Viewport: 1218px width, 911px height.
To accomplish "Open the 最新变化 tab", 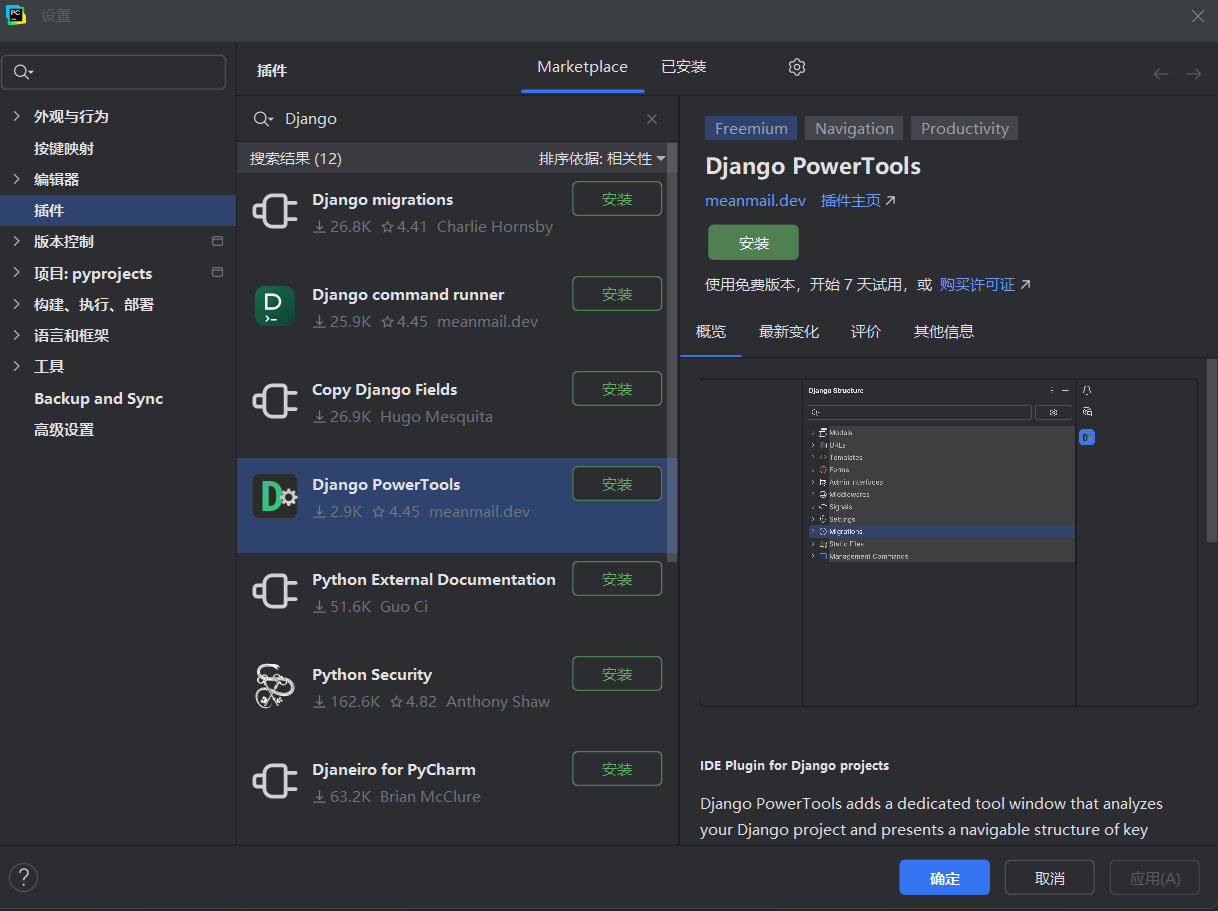I will (x=789, y=332).
